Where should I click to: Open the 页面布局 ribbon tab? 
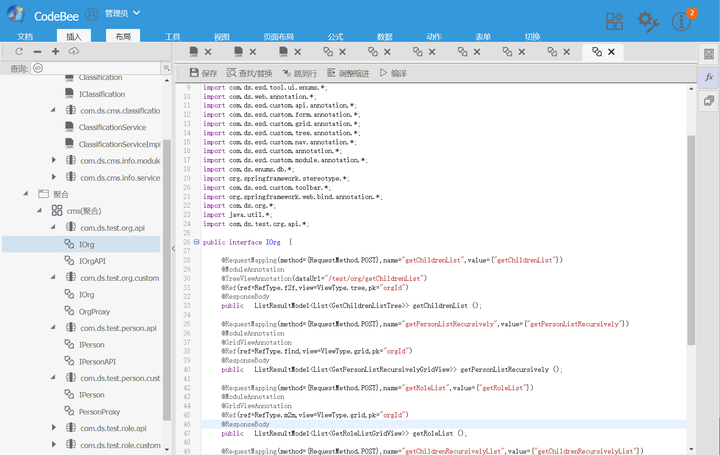(x=278, y=36)
